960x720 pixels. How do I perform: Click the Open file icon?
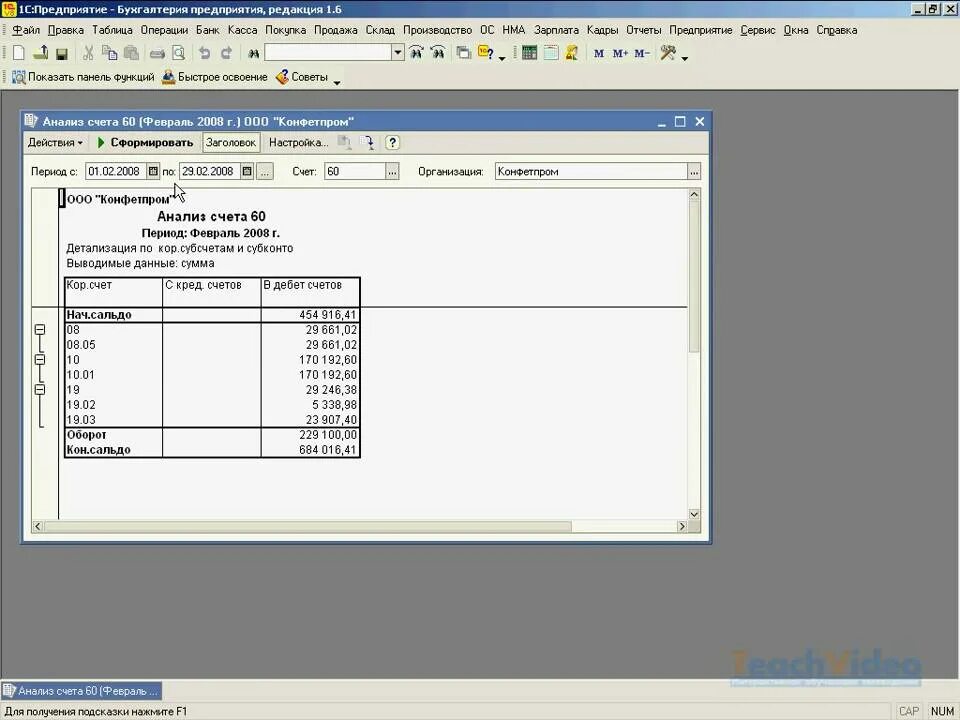pyautogui.click(x=40, y=53)
